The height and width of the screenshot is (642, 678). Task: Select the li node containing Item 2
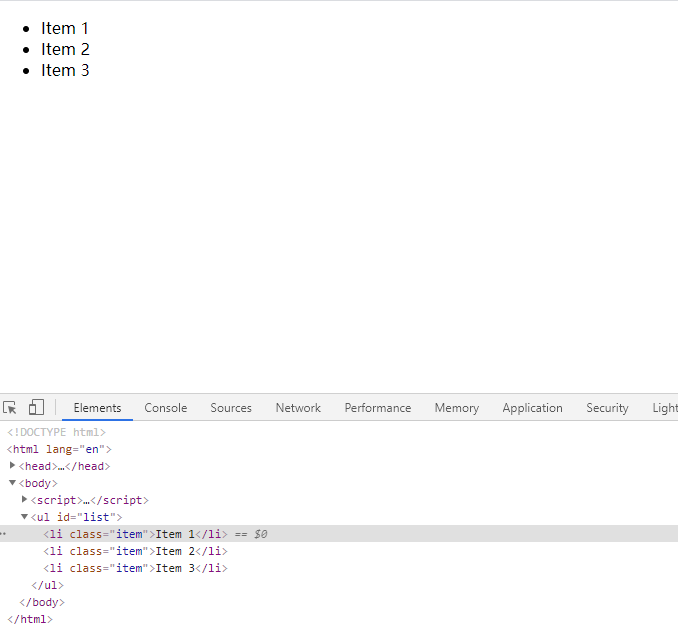pos(135,551)
